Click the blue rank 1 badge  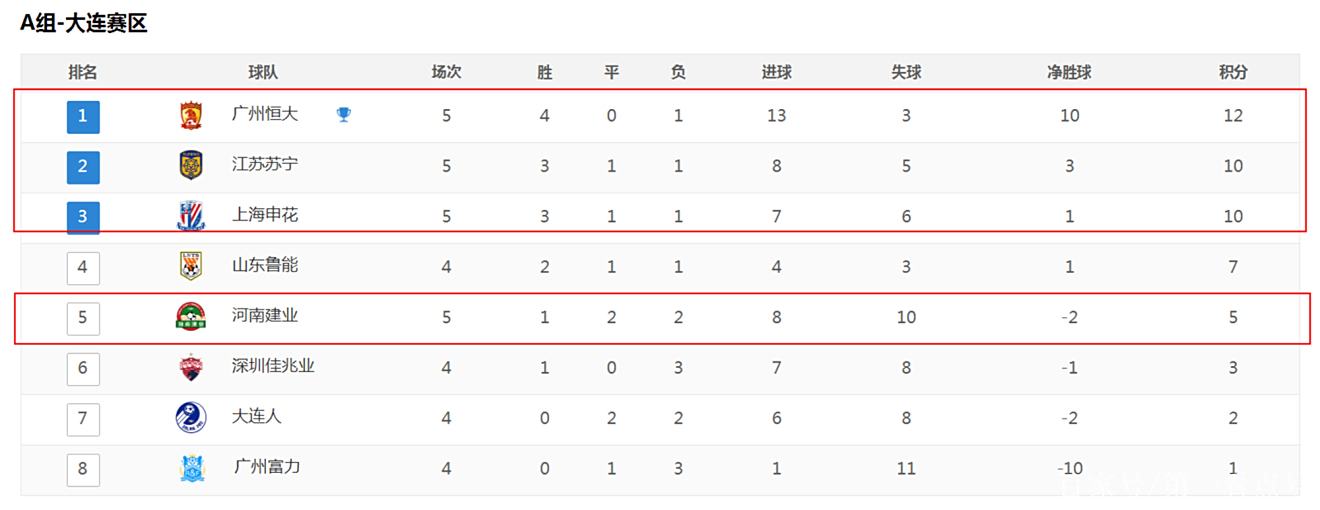[83, 116]
